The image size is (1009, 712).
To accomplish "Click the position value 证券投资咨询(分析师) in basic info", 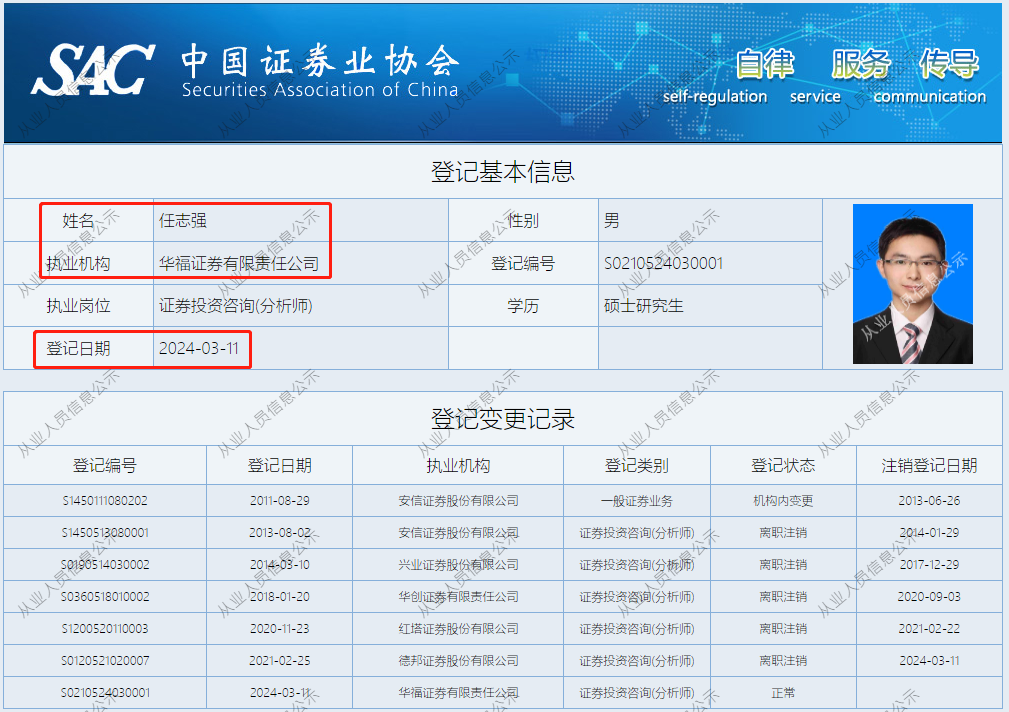I will coord(236,306).
